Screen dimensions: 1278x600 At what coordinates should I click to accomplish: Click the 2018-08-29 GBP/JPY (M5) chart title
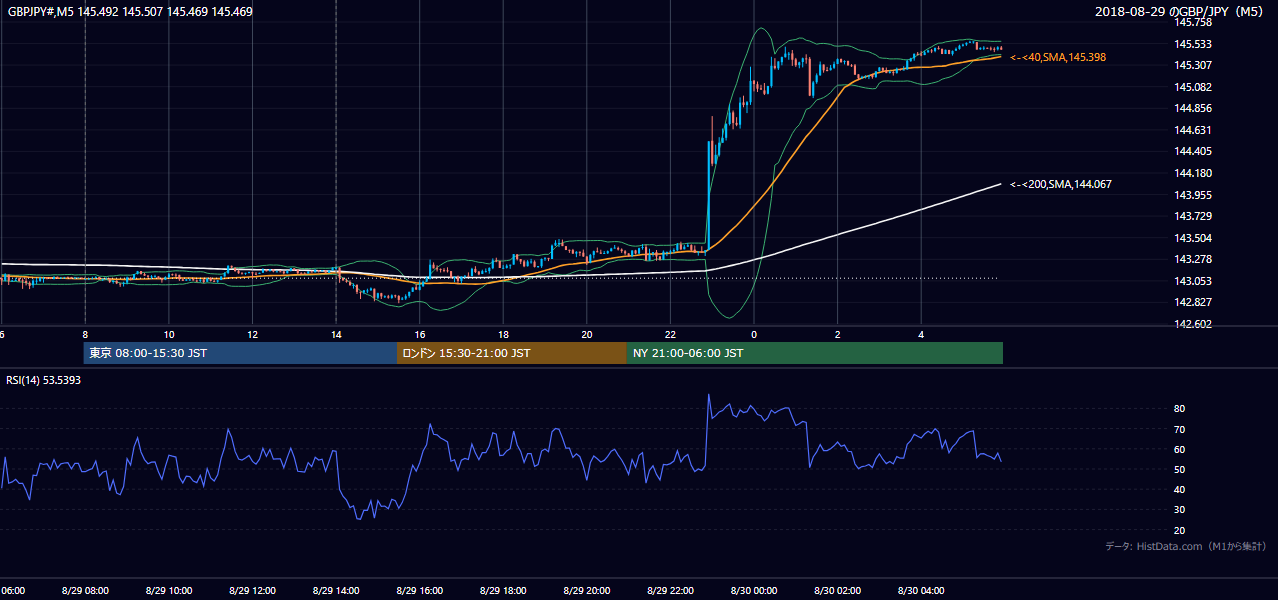[x=1180, y=12]
